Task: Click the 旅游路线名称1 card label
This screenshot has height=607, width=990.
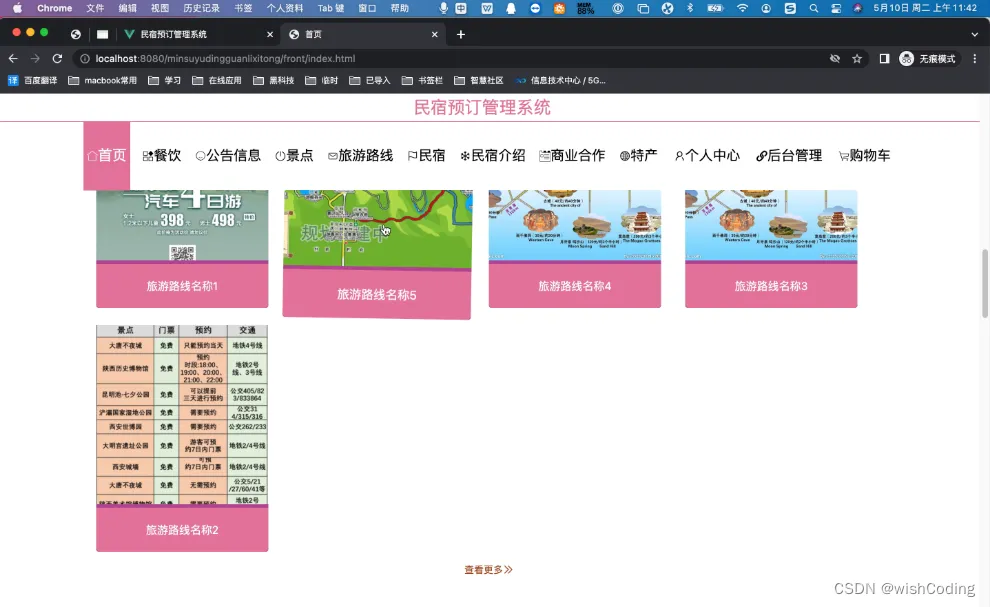Action: coord(182,286)
